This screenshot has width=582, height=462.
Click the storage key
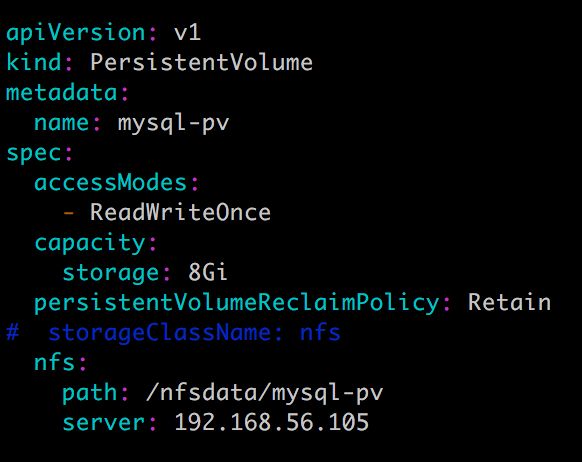[111, 274]
